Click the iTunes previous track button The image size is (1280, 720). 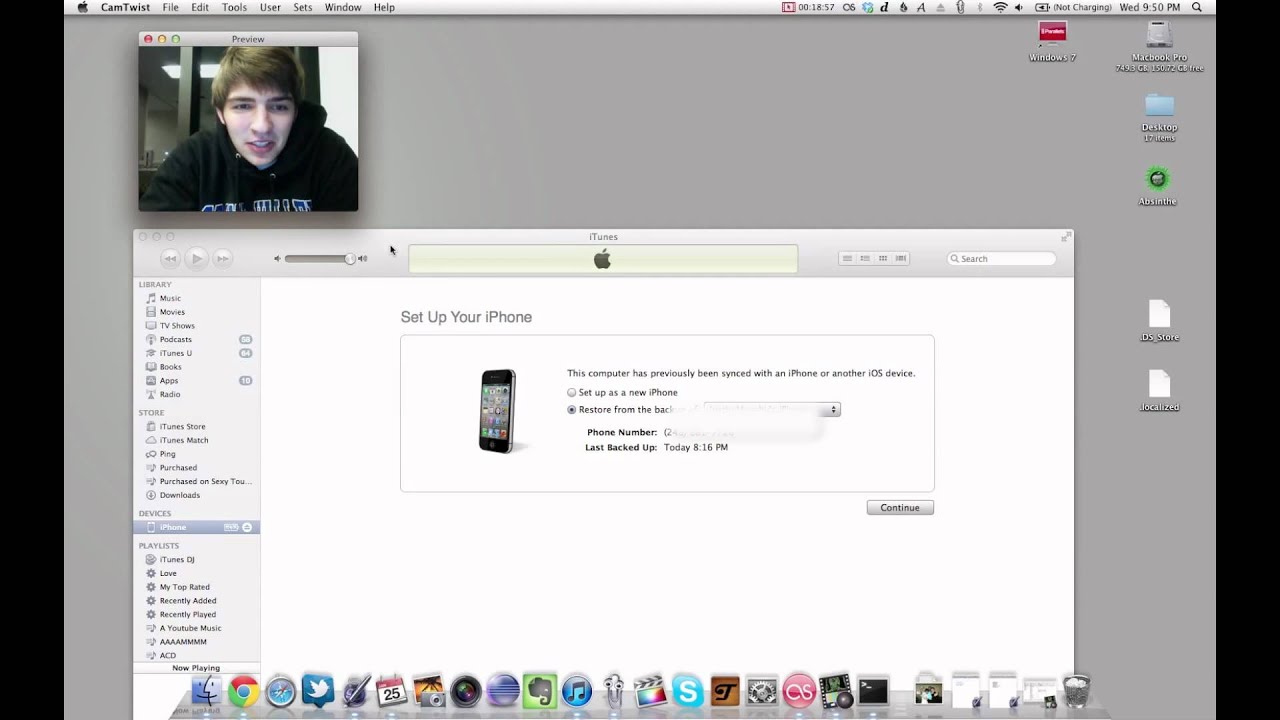(x=170, y=258)
